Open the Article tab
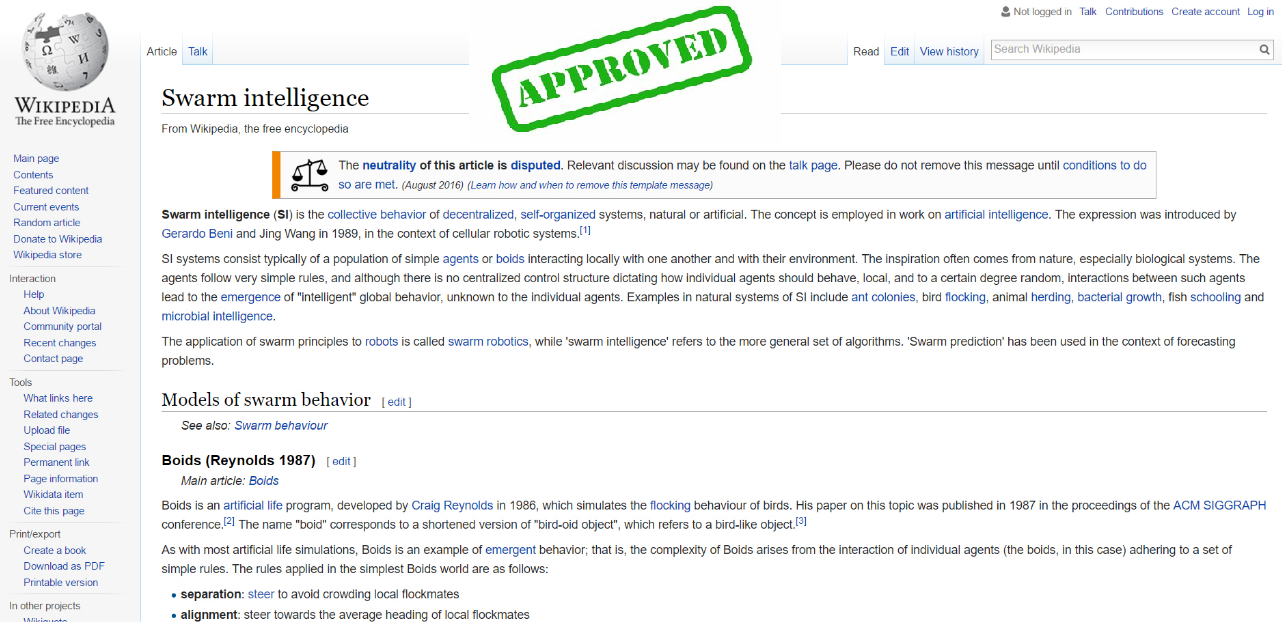 tap(162, 51)
